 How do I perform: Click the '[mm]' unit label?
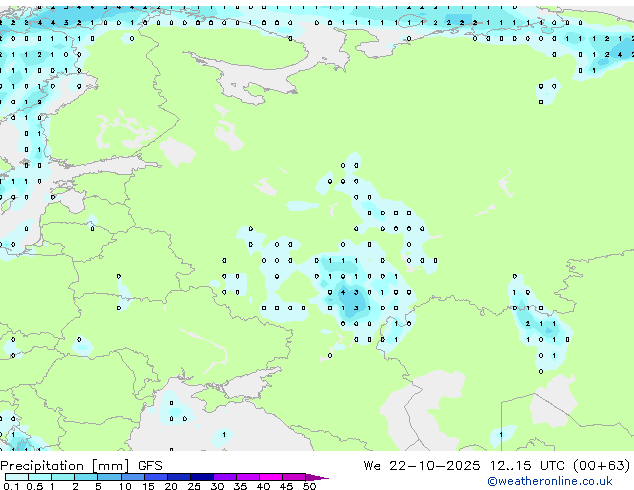point(111,466)
